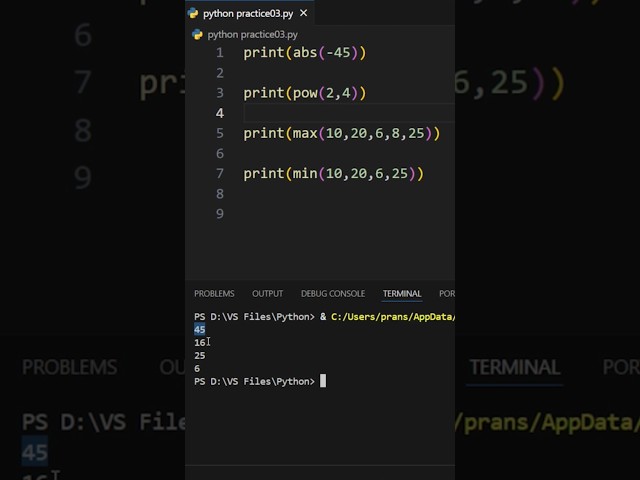Image resolution: width=640 pixels, height=480 pixels.
Task: Click line number 9 in the gutter
Action: 220,214
